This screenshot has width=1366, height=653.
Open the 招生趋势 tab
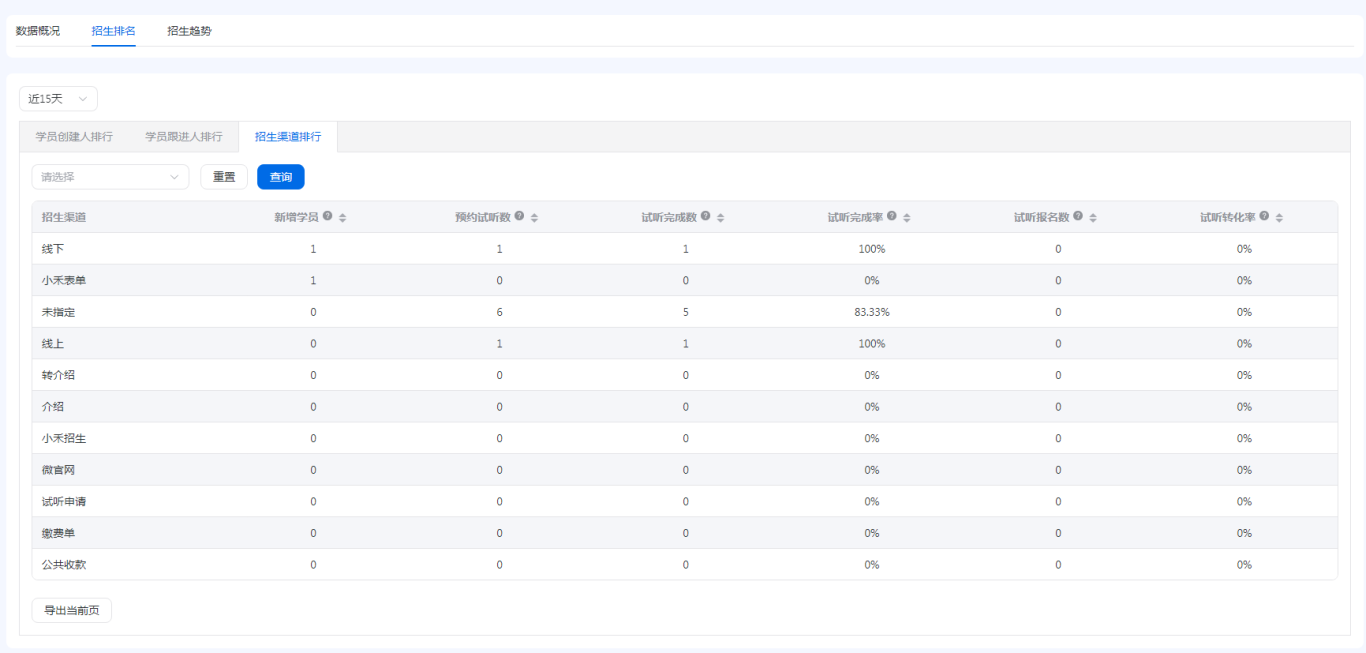[x=189, y=31]
